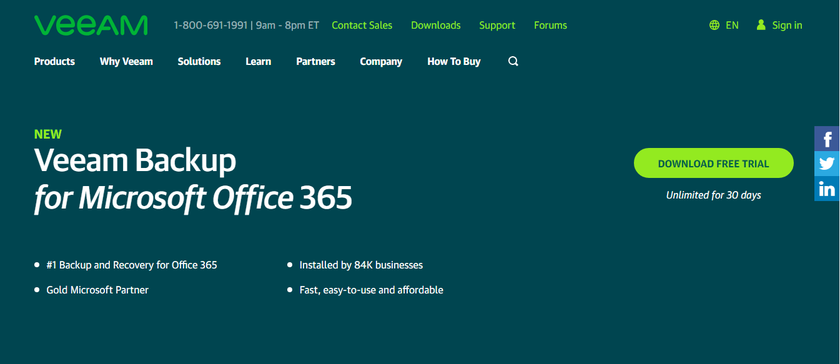Image resolution: width=840 pixels, height=364 pixels.
Task: Click the green NEW label
Action: [x=48, y=135]
